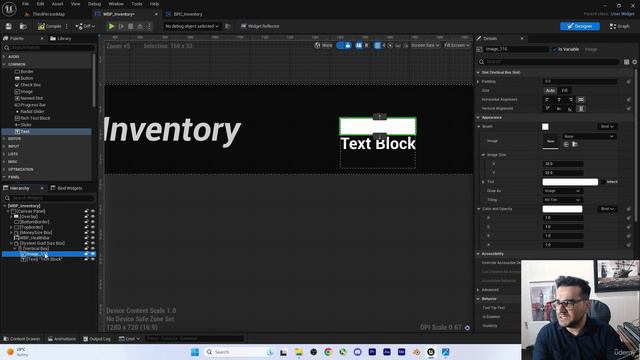
Task: Click the Search Widgets field in Hierarchy
Action: 49,198
